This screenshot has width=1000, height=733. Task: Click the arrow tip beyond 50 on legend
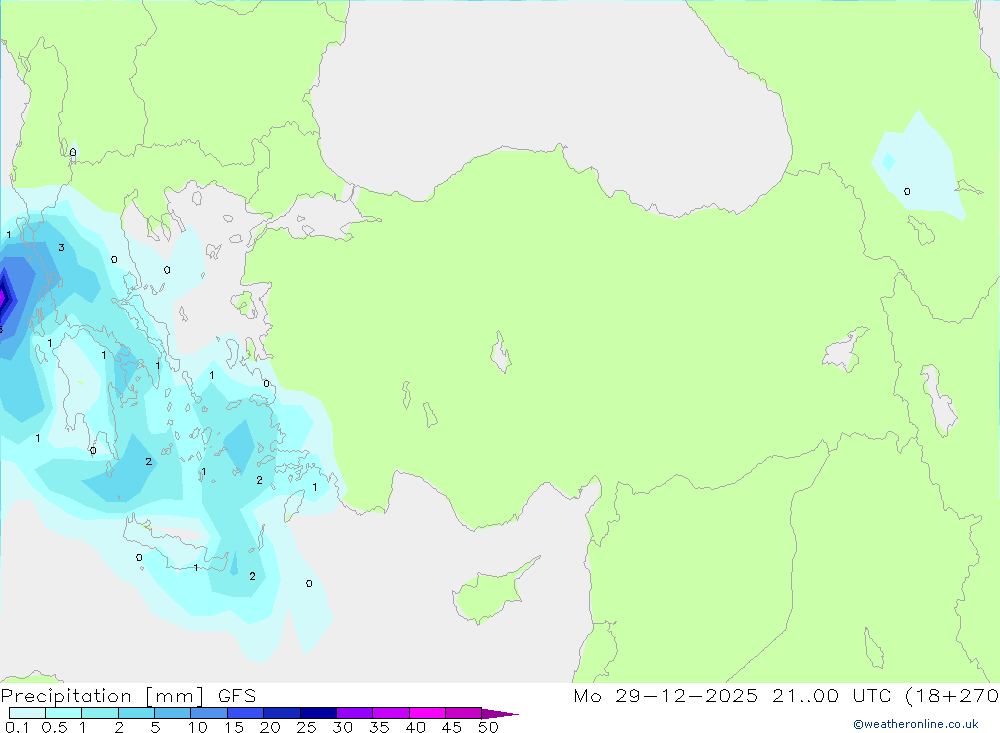pos(500,713)
